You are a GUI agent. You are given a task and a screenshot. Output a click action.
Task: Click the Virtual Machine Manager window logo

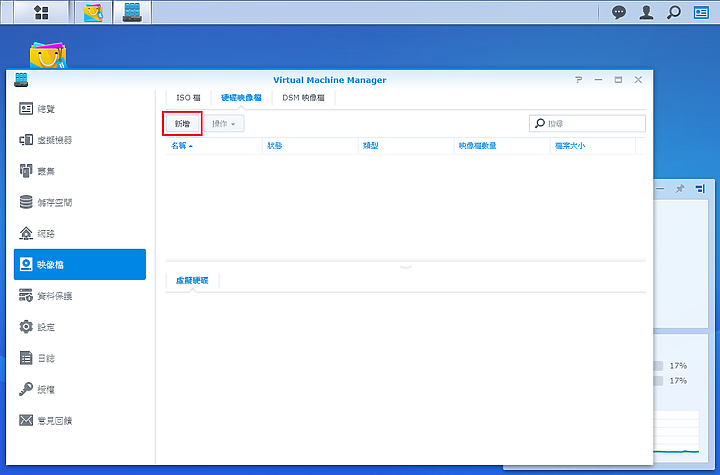21,80
